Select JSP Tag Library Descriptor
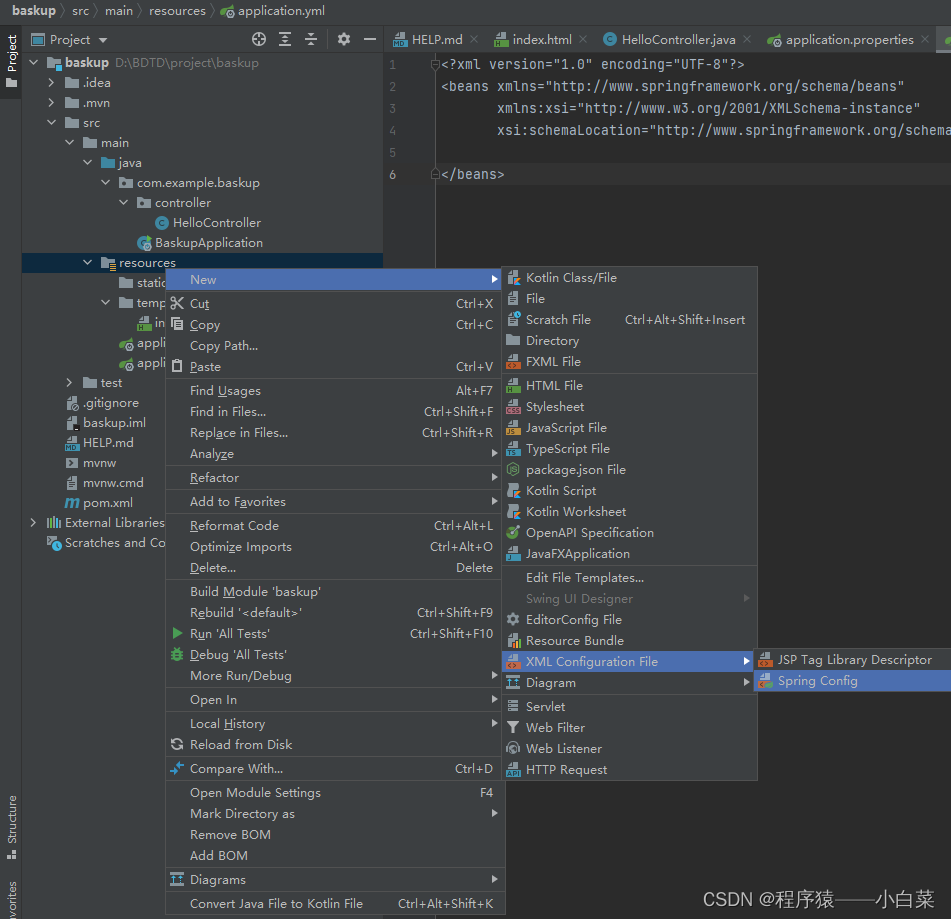Image resolution: width=951 pixels, height=919 pixels. [x=853, y=660]
